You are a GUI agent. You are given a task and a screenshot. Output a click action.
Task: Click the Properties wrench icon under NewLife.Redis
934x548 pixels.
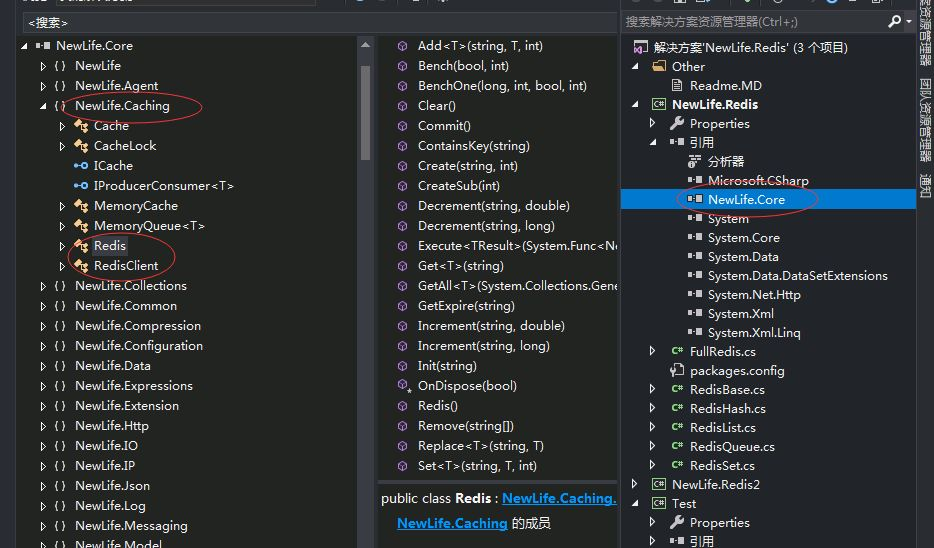pos(677,123)
